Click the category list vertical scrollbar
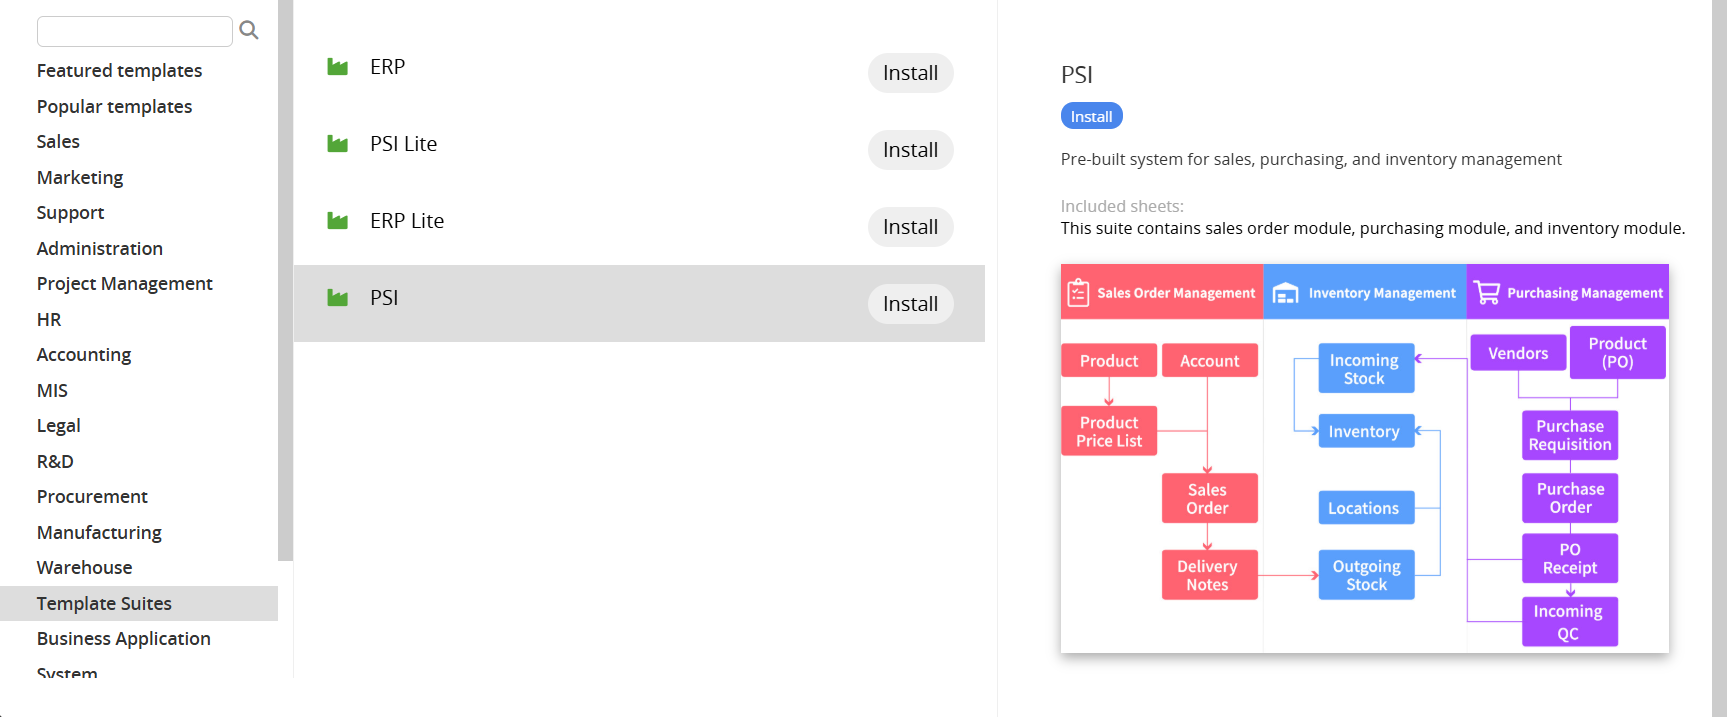Viewport: 1727px width, 717px height. click(285, 280)
